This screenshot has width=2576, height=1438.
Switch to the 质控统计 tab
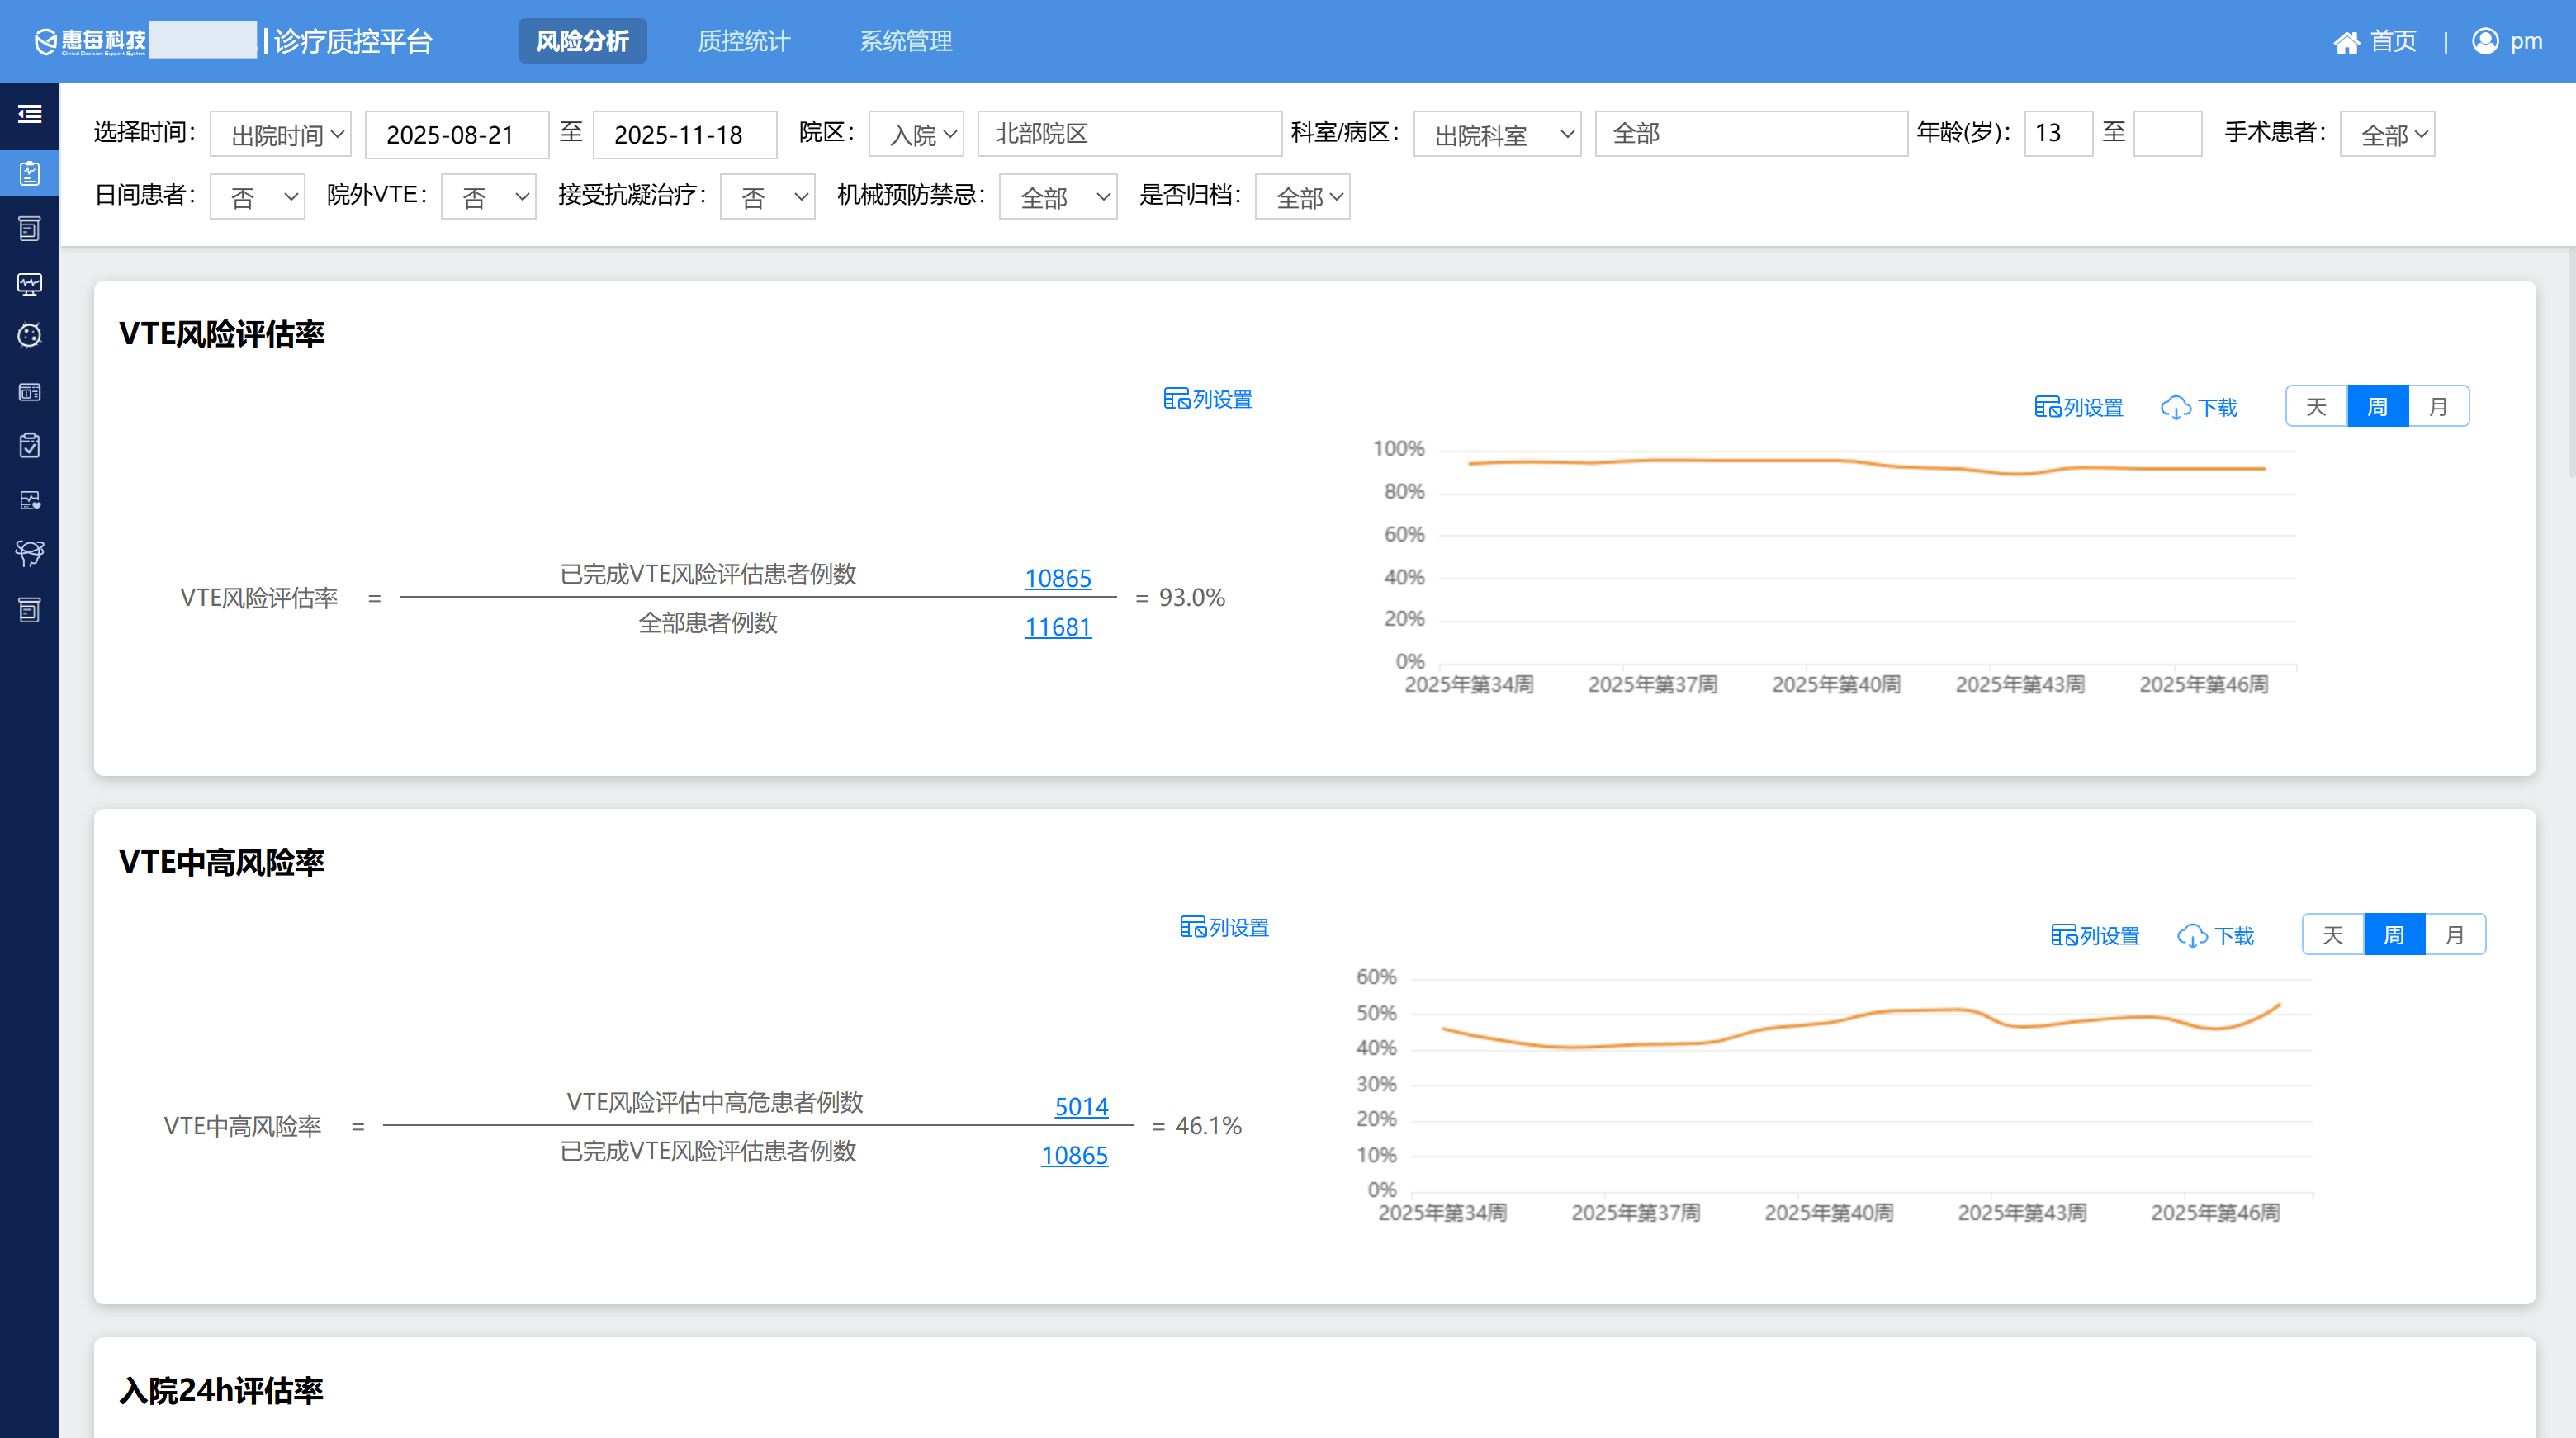tap(744, 41)
